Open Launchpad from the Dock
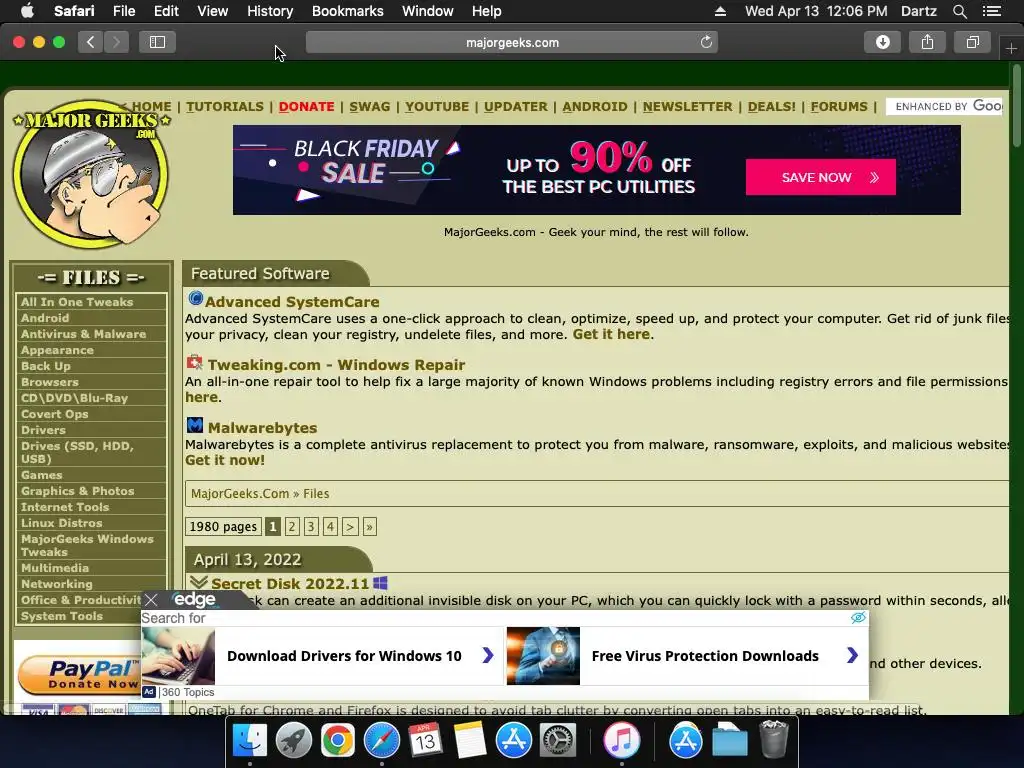This screenshot has width=1024, height=768. click(294, 741)
